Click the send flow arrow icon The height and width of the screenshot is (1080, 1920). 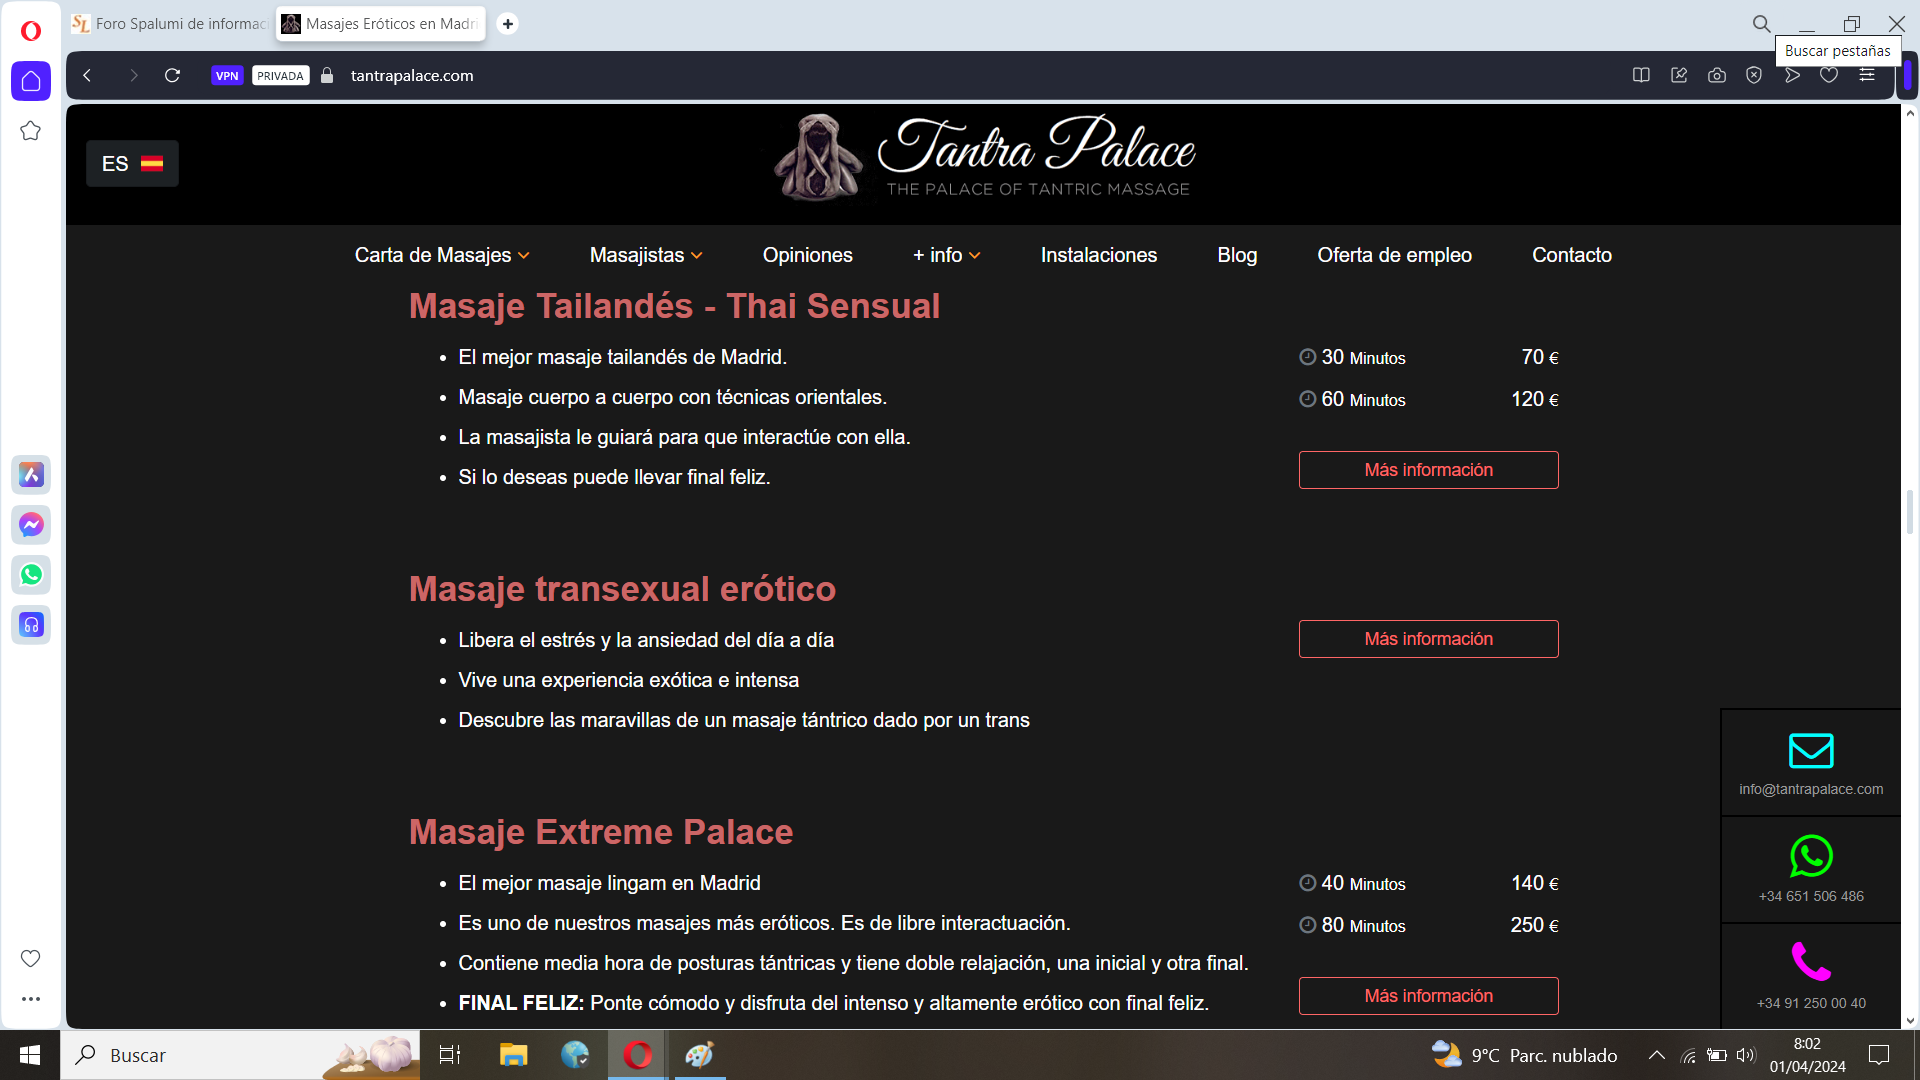tap(1792, 75)
